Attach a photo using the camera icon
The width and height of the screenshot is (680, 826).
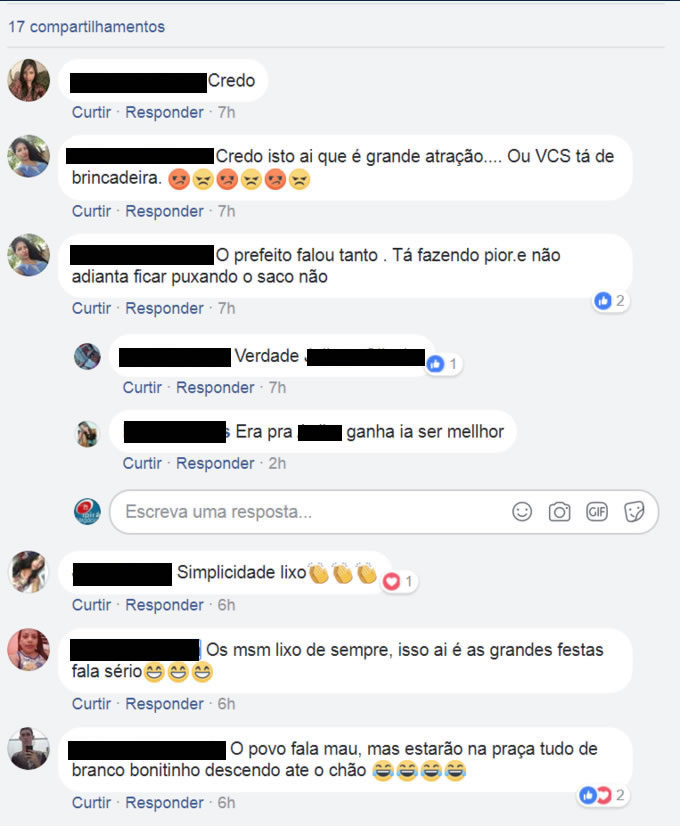point(559,512)
